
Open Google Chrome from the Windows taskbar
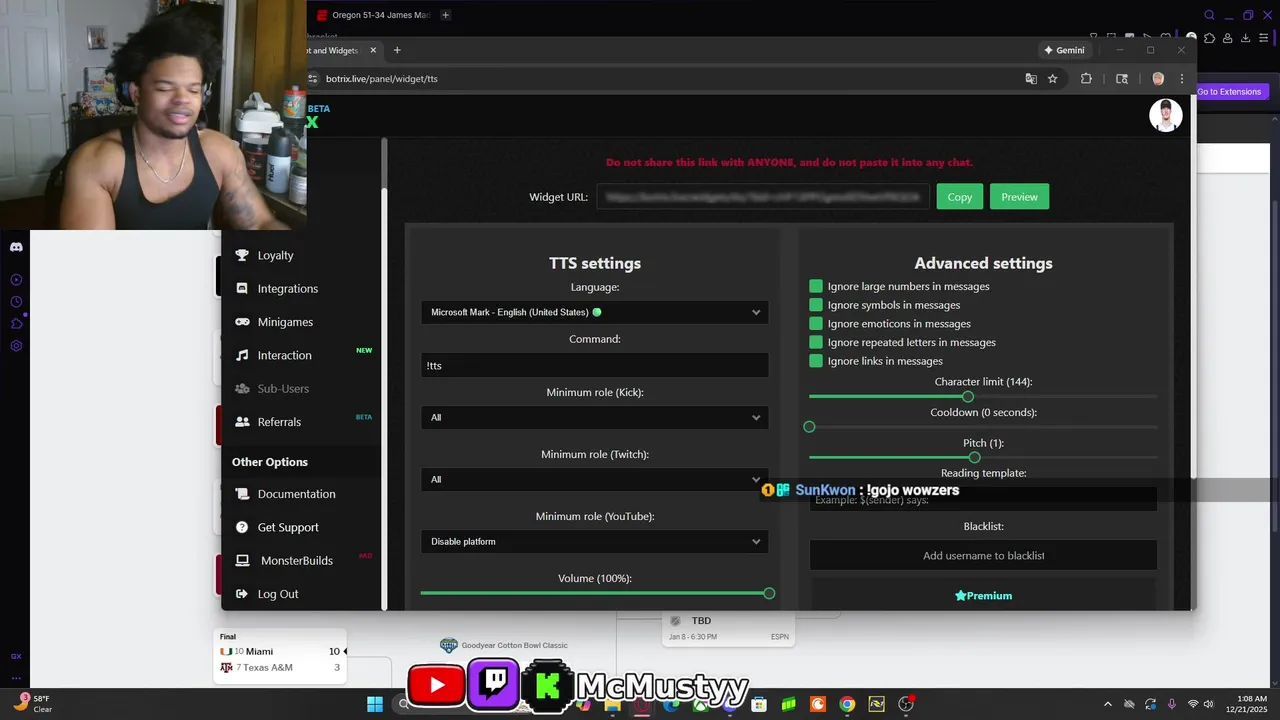pyautogui.click(x=847, y=704)
